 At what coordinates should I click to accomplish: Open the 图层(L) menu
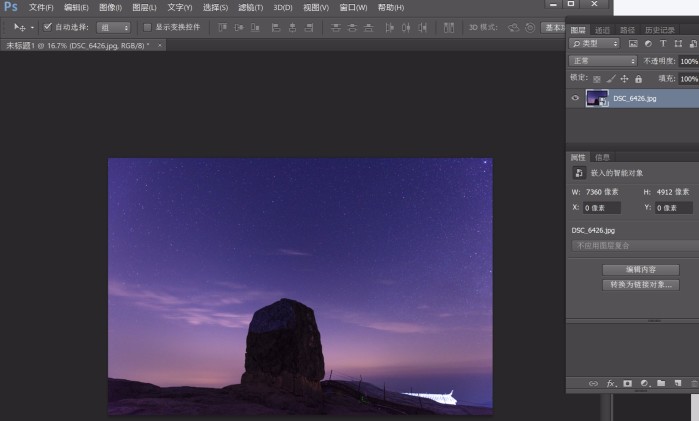(x=144, y=8)
